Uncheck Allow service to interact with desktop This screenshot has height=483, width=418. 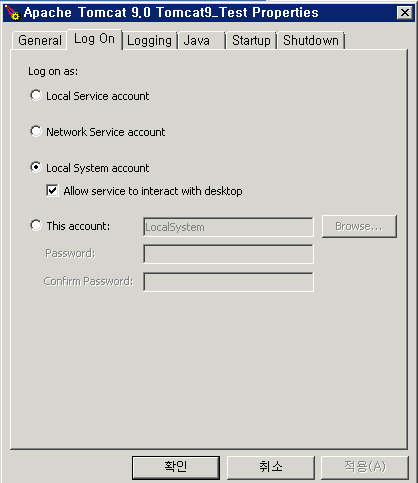(x=52, y=191)
